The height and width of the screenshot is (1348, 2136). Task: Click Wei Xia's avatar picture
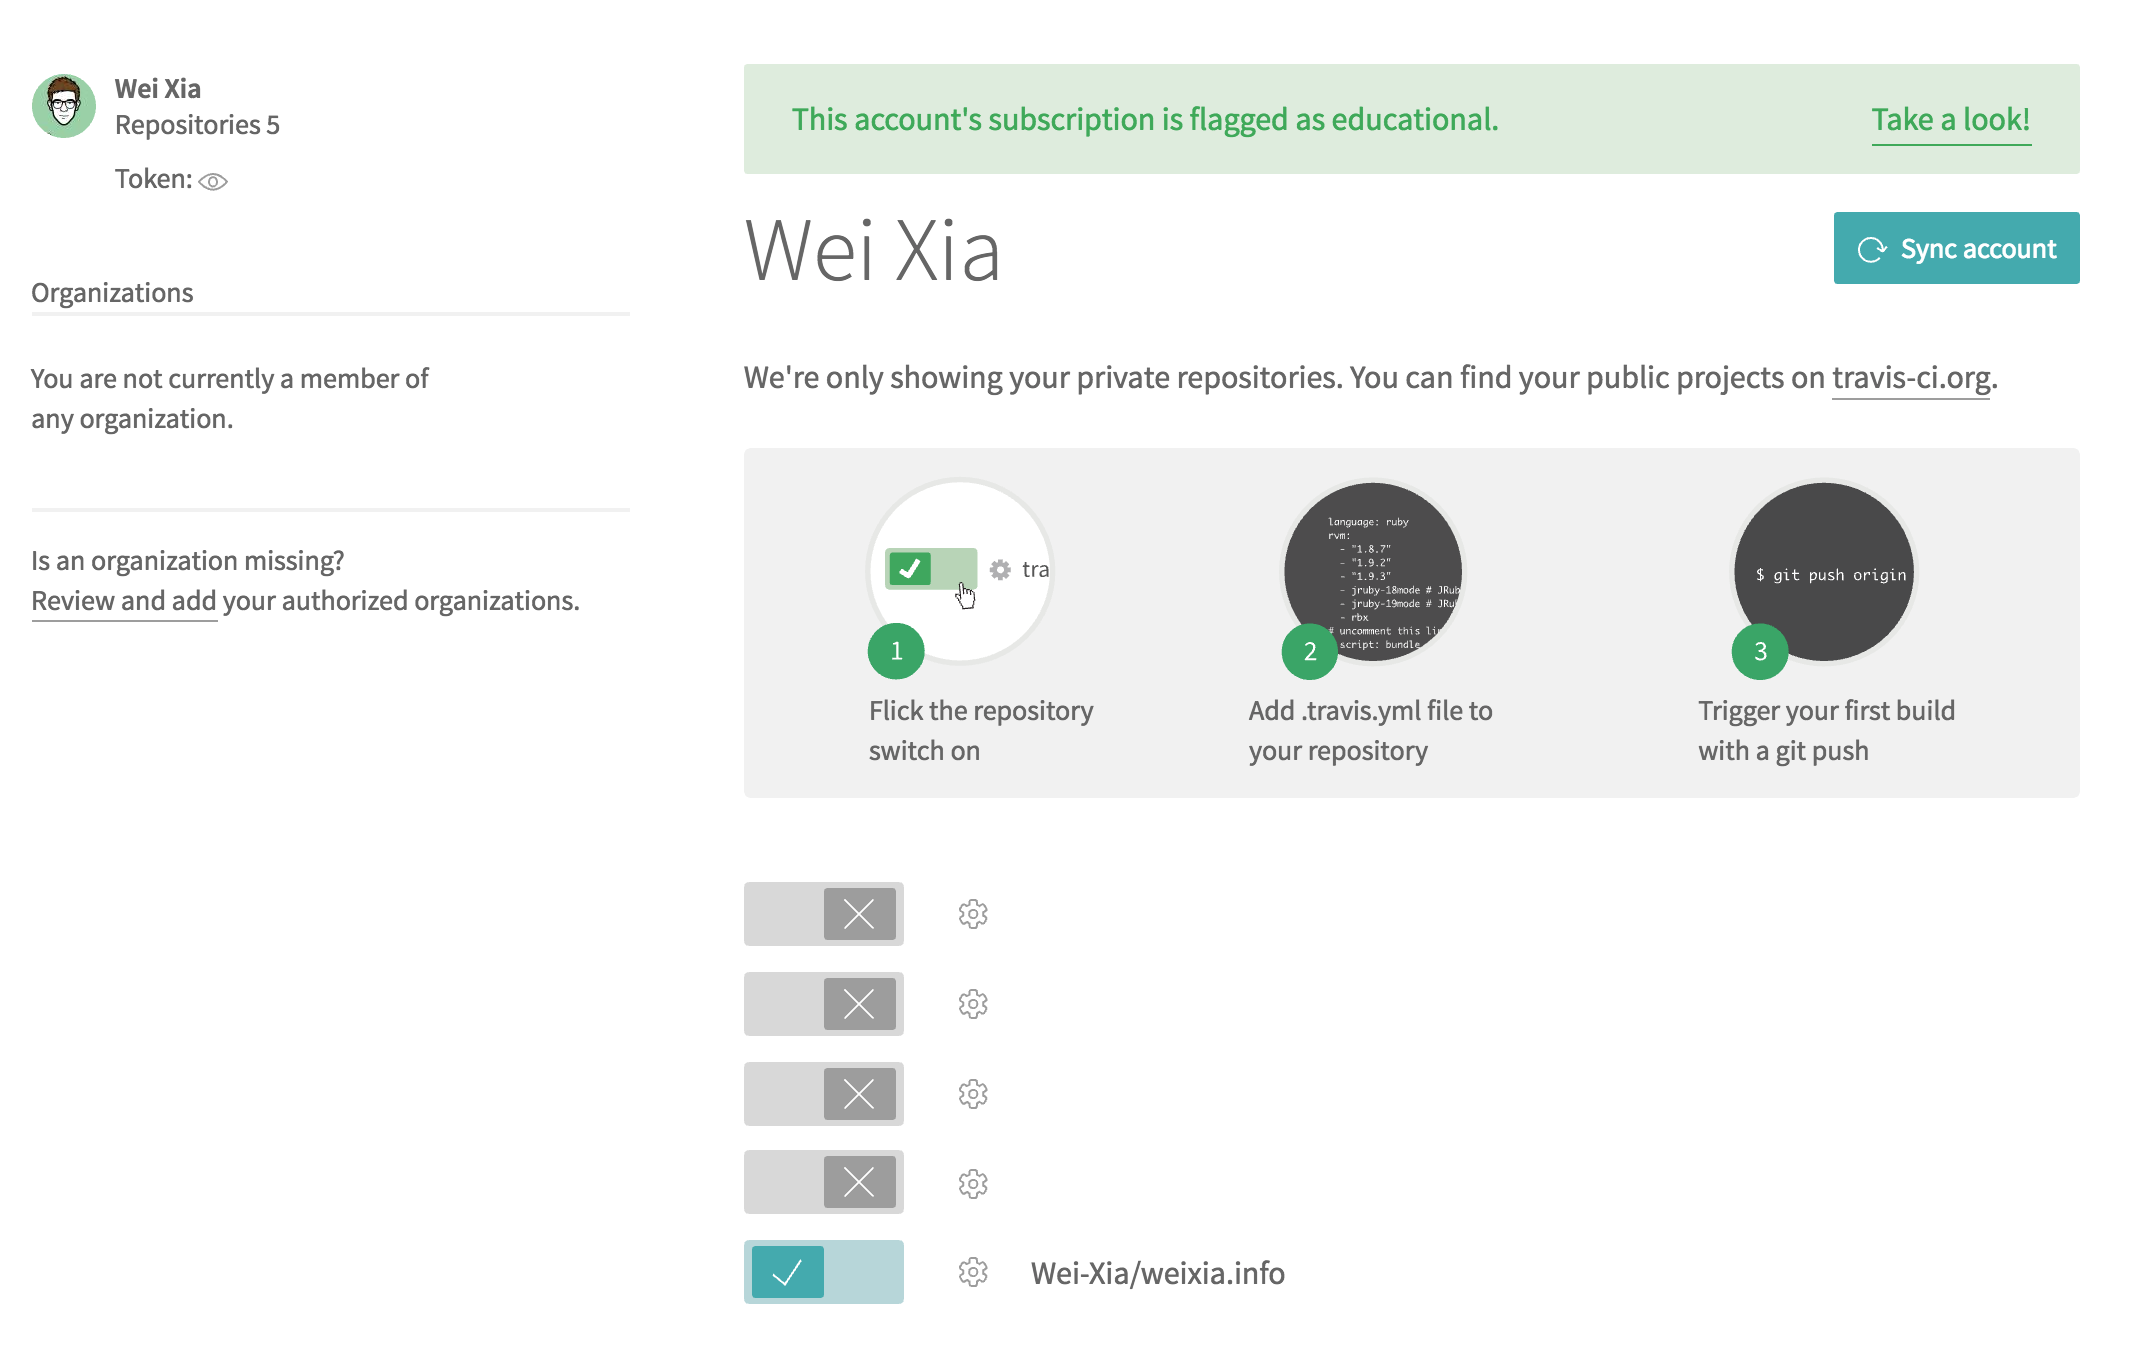[64, 106]
